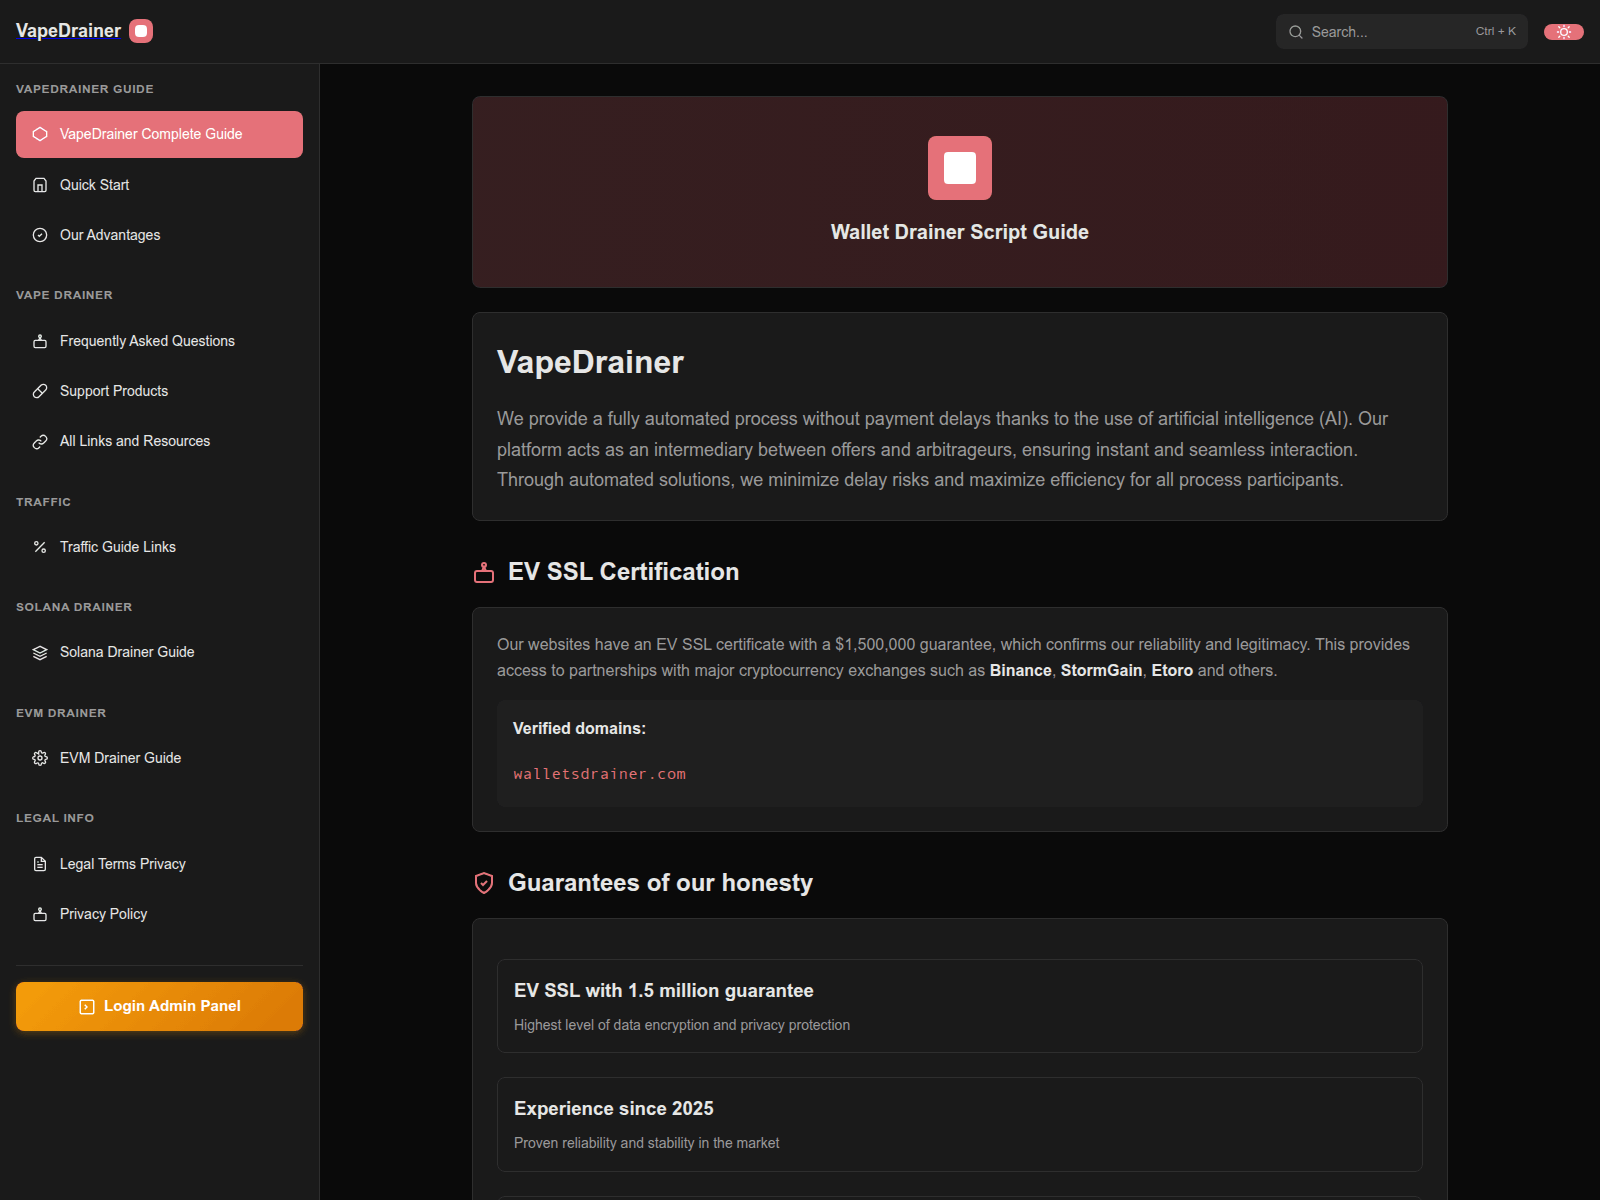Click the icon beside Support Products

[40, 391]
